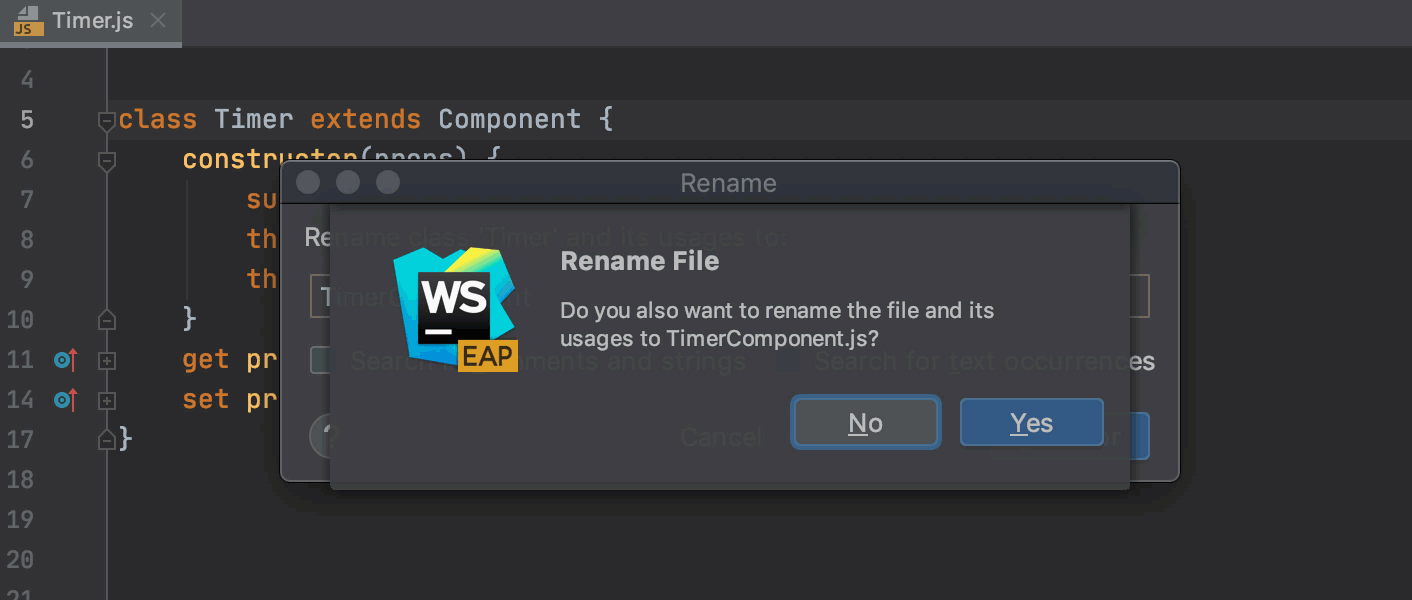
Task: Click the new-name input field in the Rename dialog
Action: 730,296
